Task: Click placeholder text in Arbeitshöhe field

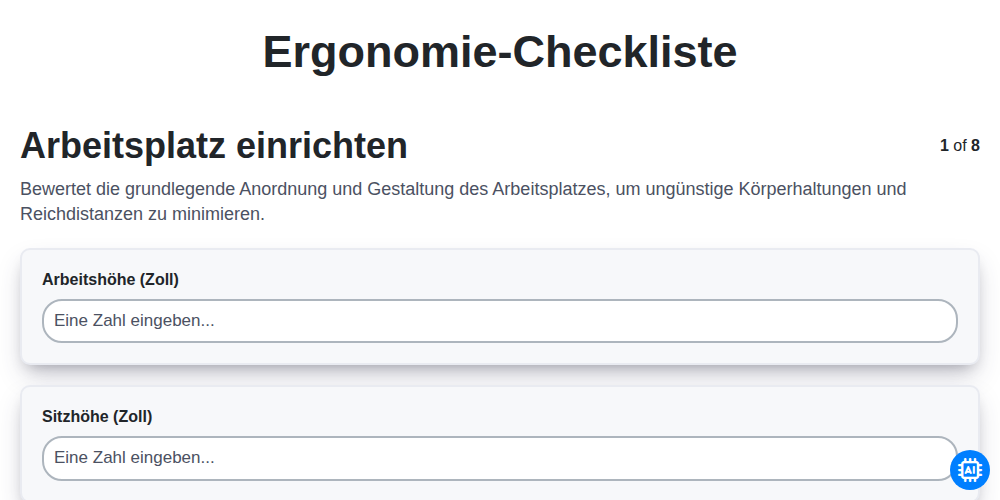Action: 134,321
